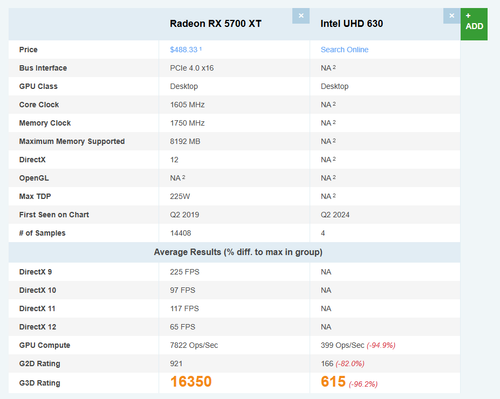Click the Max TDP row label

pos(35,196)
